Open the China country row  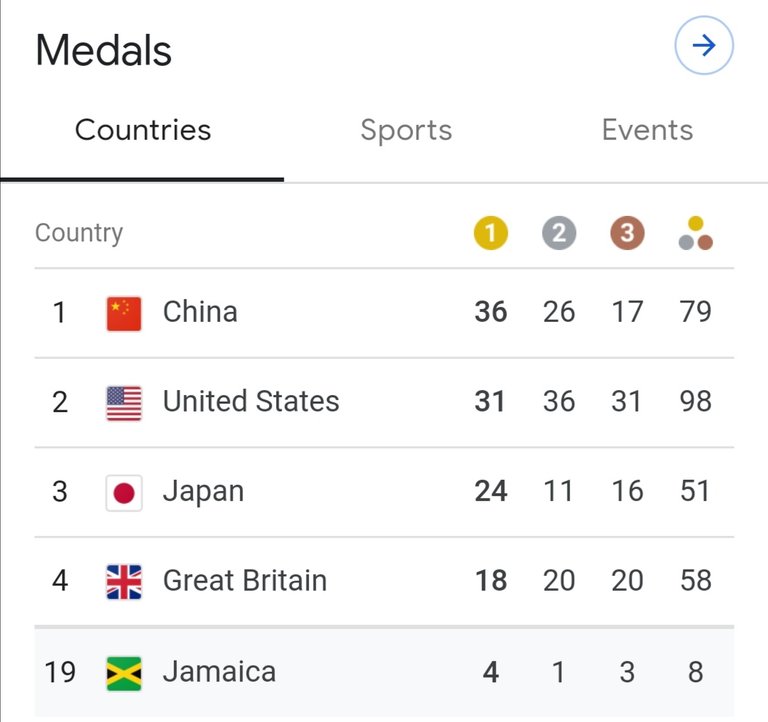(x=384, y=313)
